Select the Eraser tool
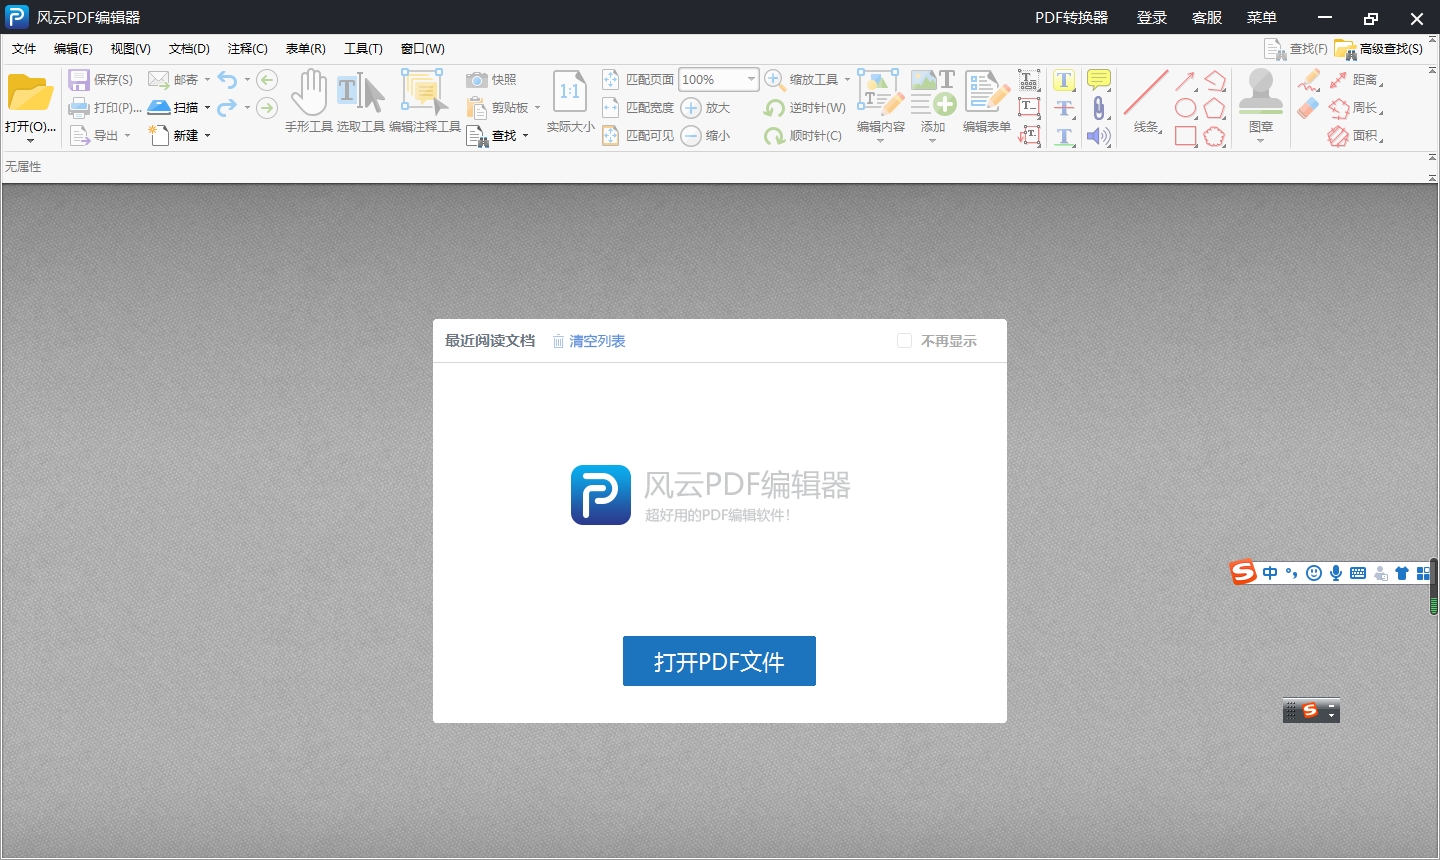The height and width of the screenshot is (860, 1440). [x=1309, y=108]
